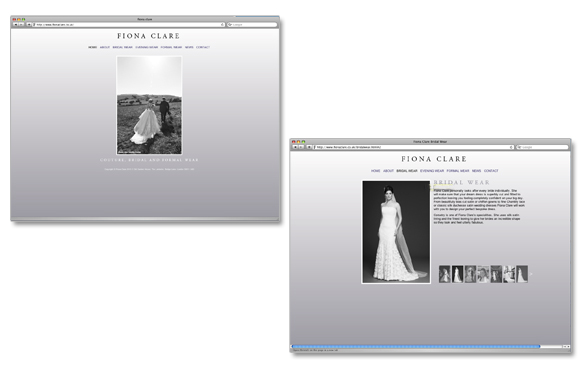The width and height of the screenshot is (580, 386).
Task: Select the fifth bridal gallery thumbnail
Action: [496, 274]
